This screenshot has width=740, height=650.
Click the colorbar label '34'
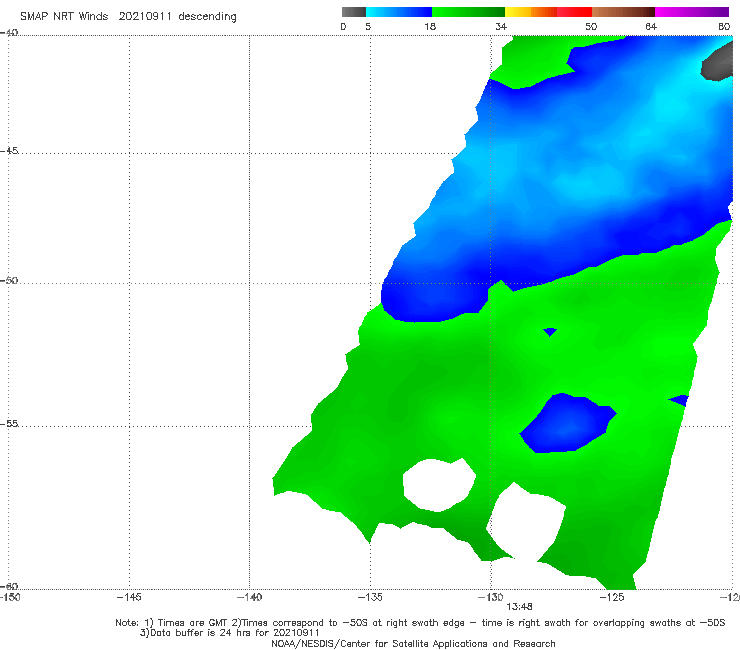(501, 26)
